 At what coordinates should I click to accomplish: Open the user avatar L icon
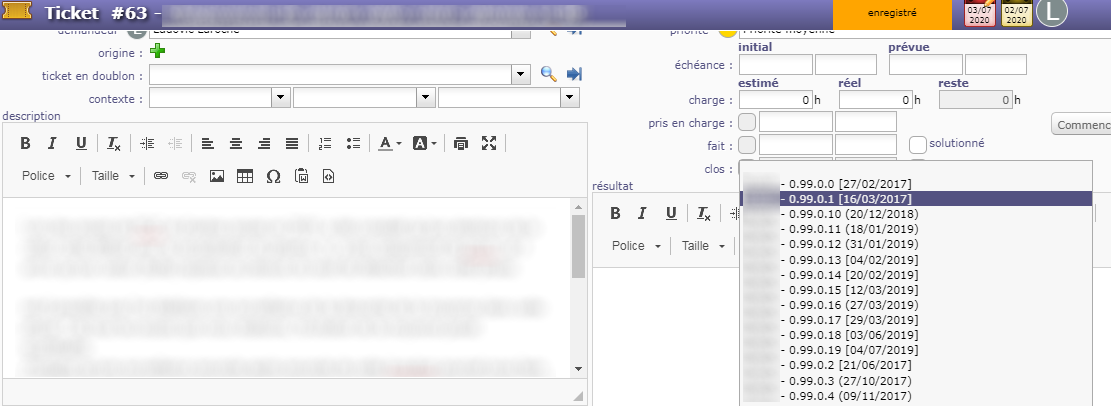(1051, 12)
